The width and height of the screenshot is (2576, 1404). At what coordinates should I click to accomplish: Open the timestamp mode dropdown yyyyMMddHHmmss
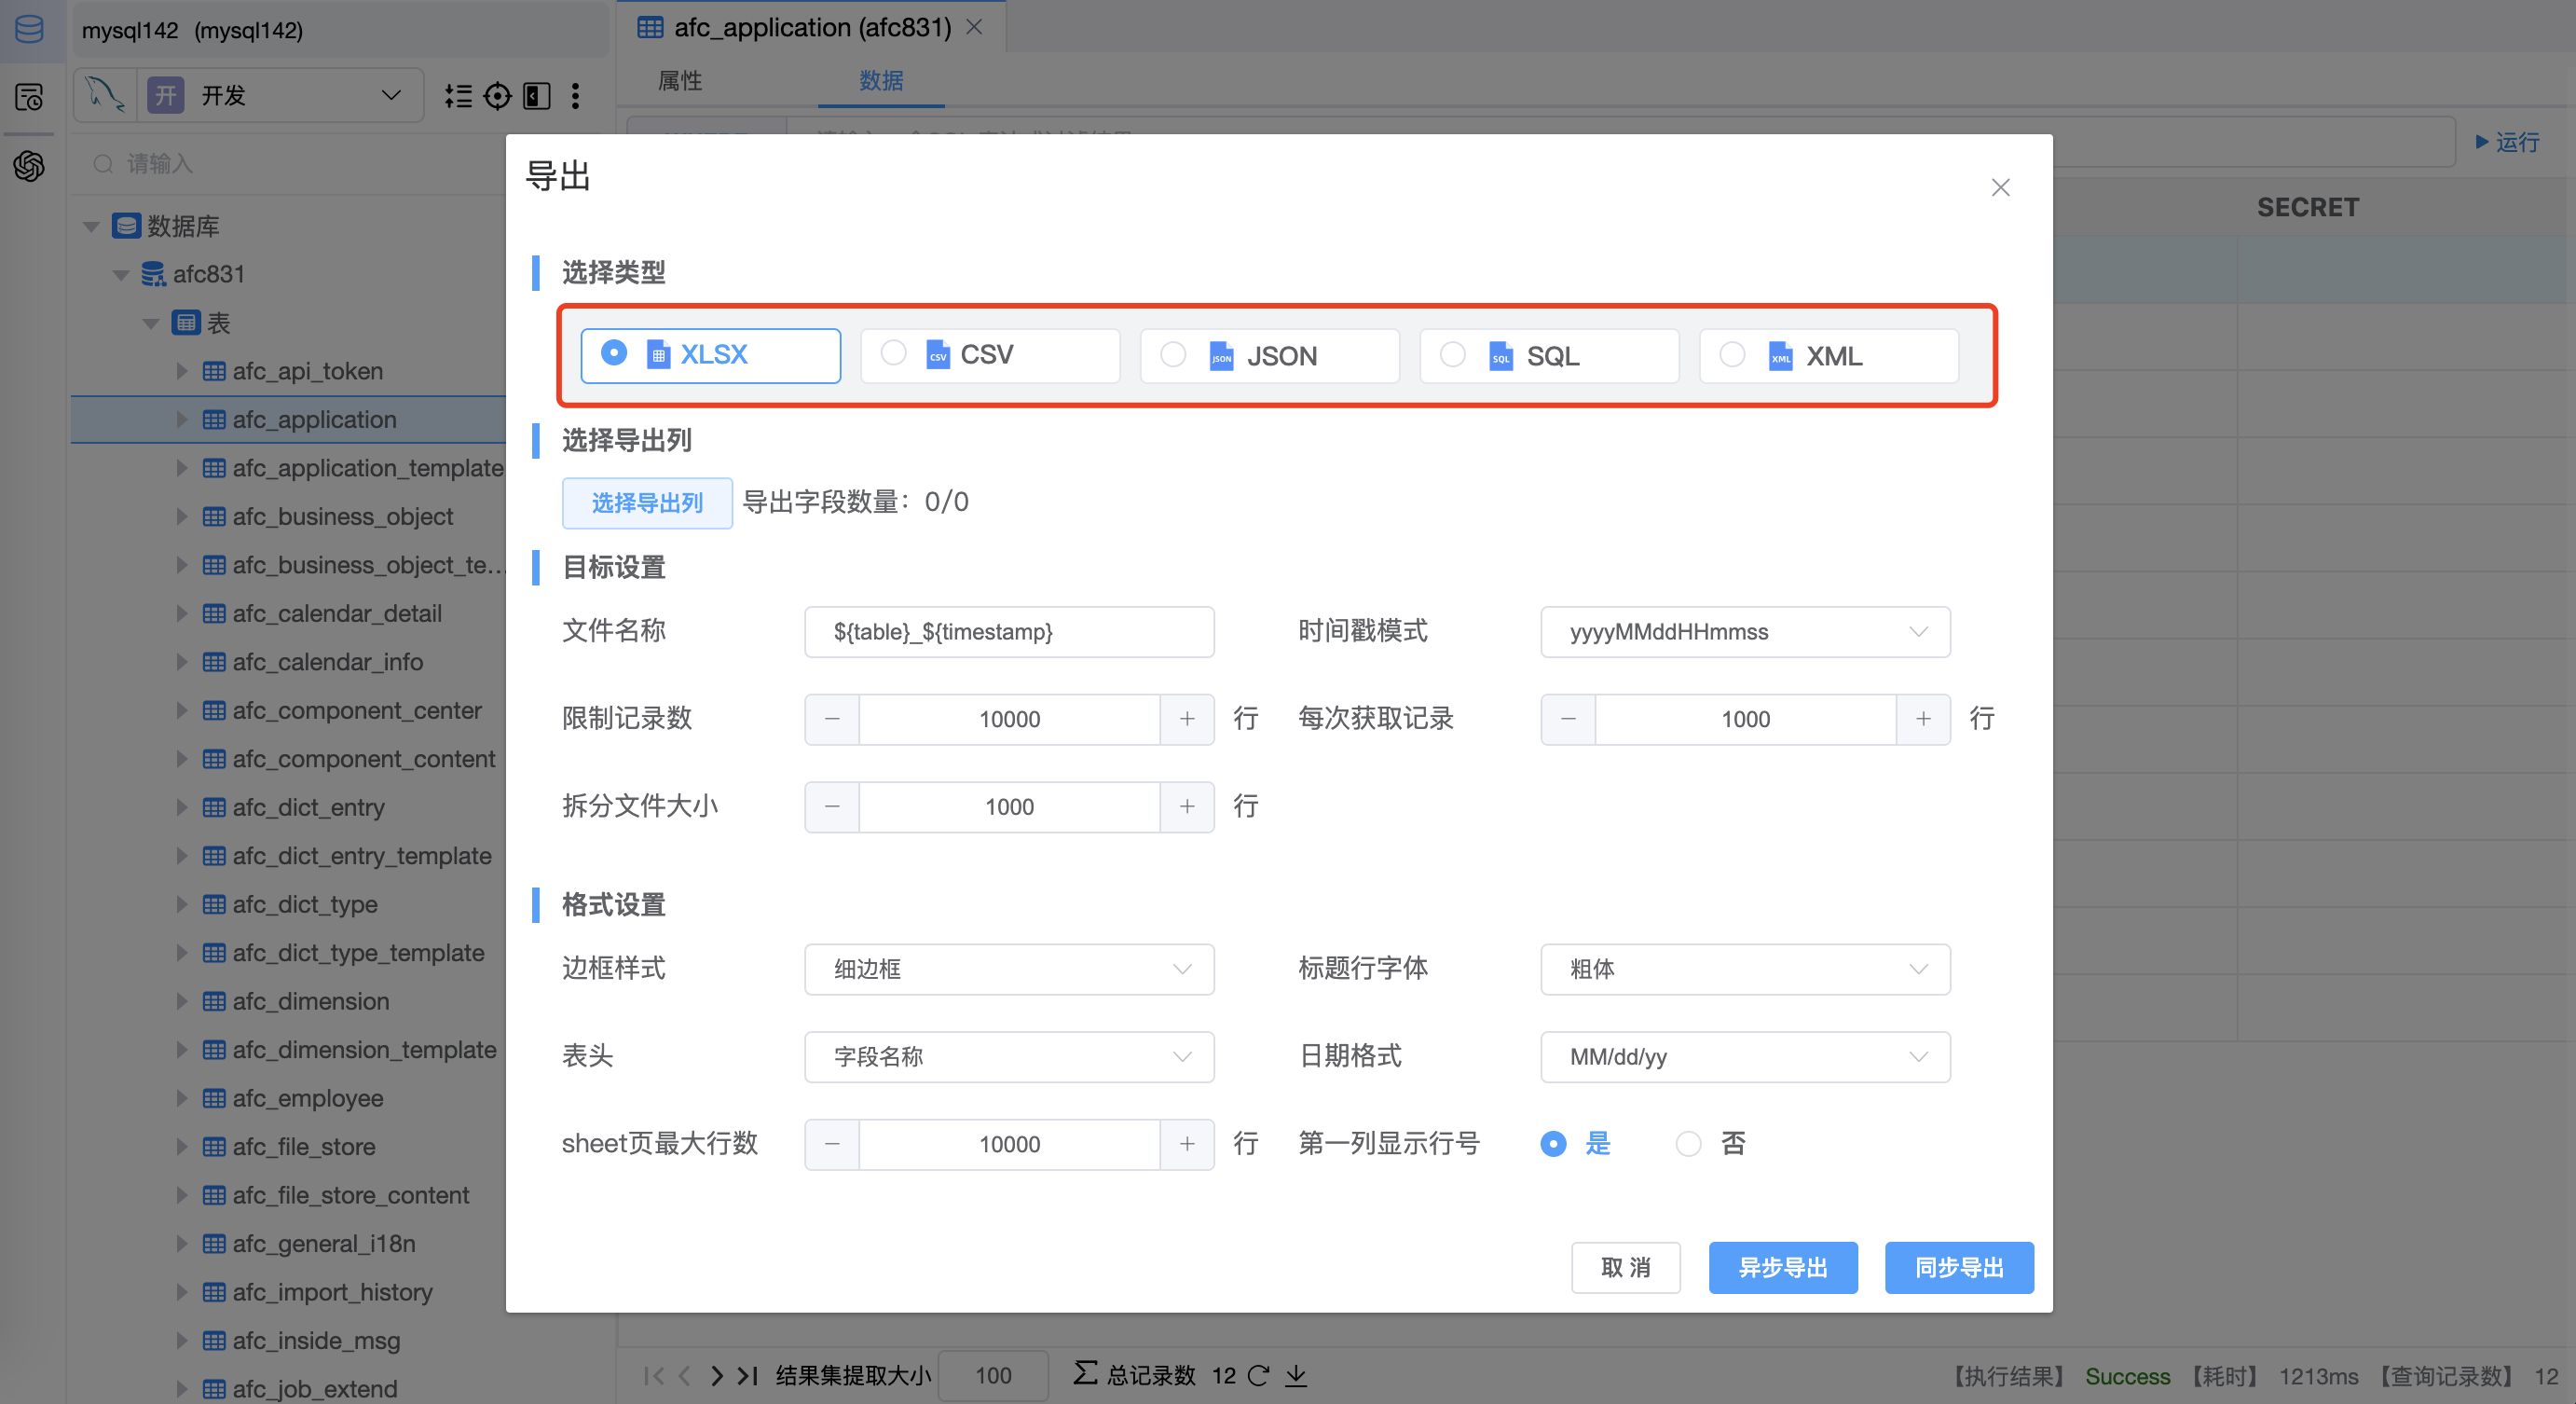coord(1744,631)
